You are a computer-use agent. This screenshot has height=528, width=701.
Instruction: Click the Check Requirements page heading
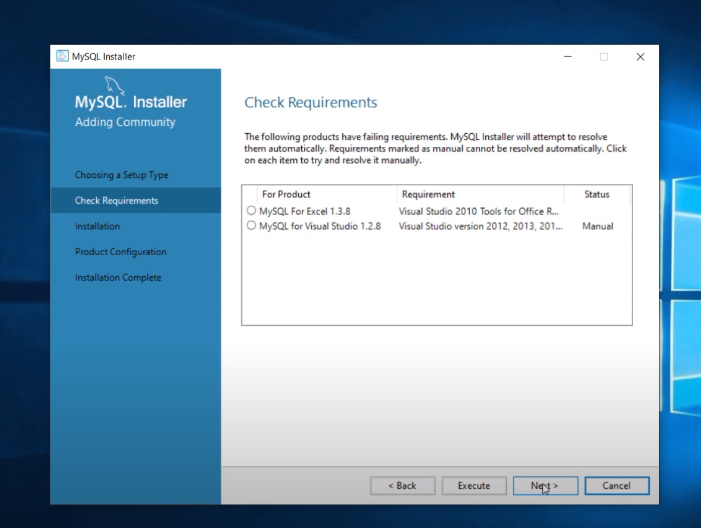[311, 102]
